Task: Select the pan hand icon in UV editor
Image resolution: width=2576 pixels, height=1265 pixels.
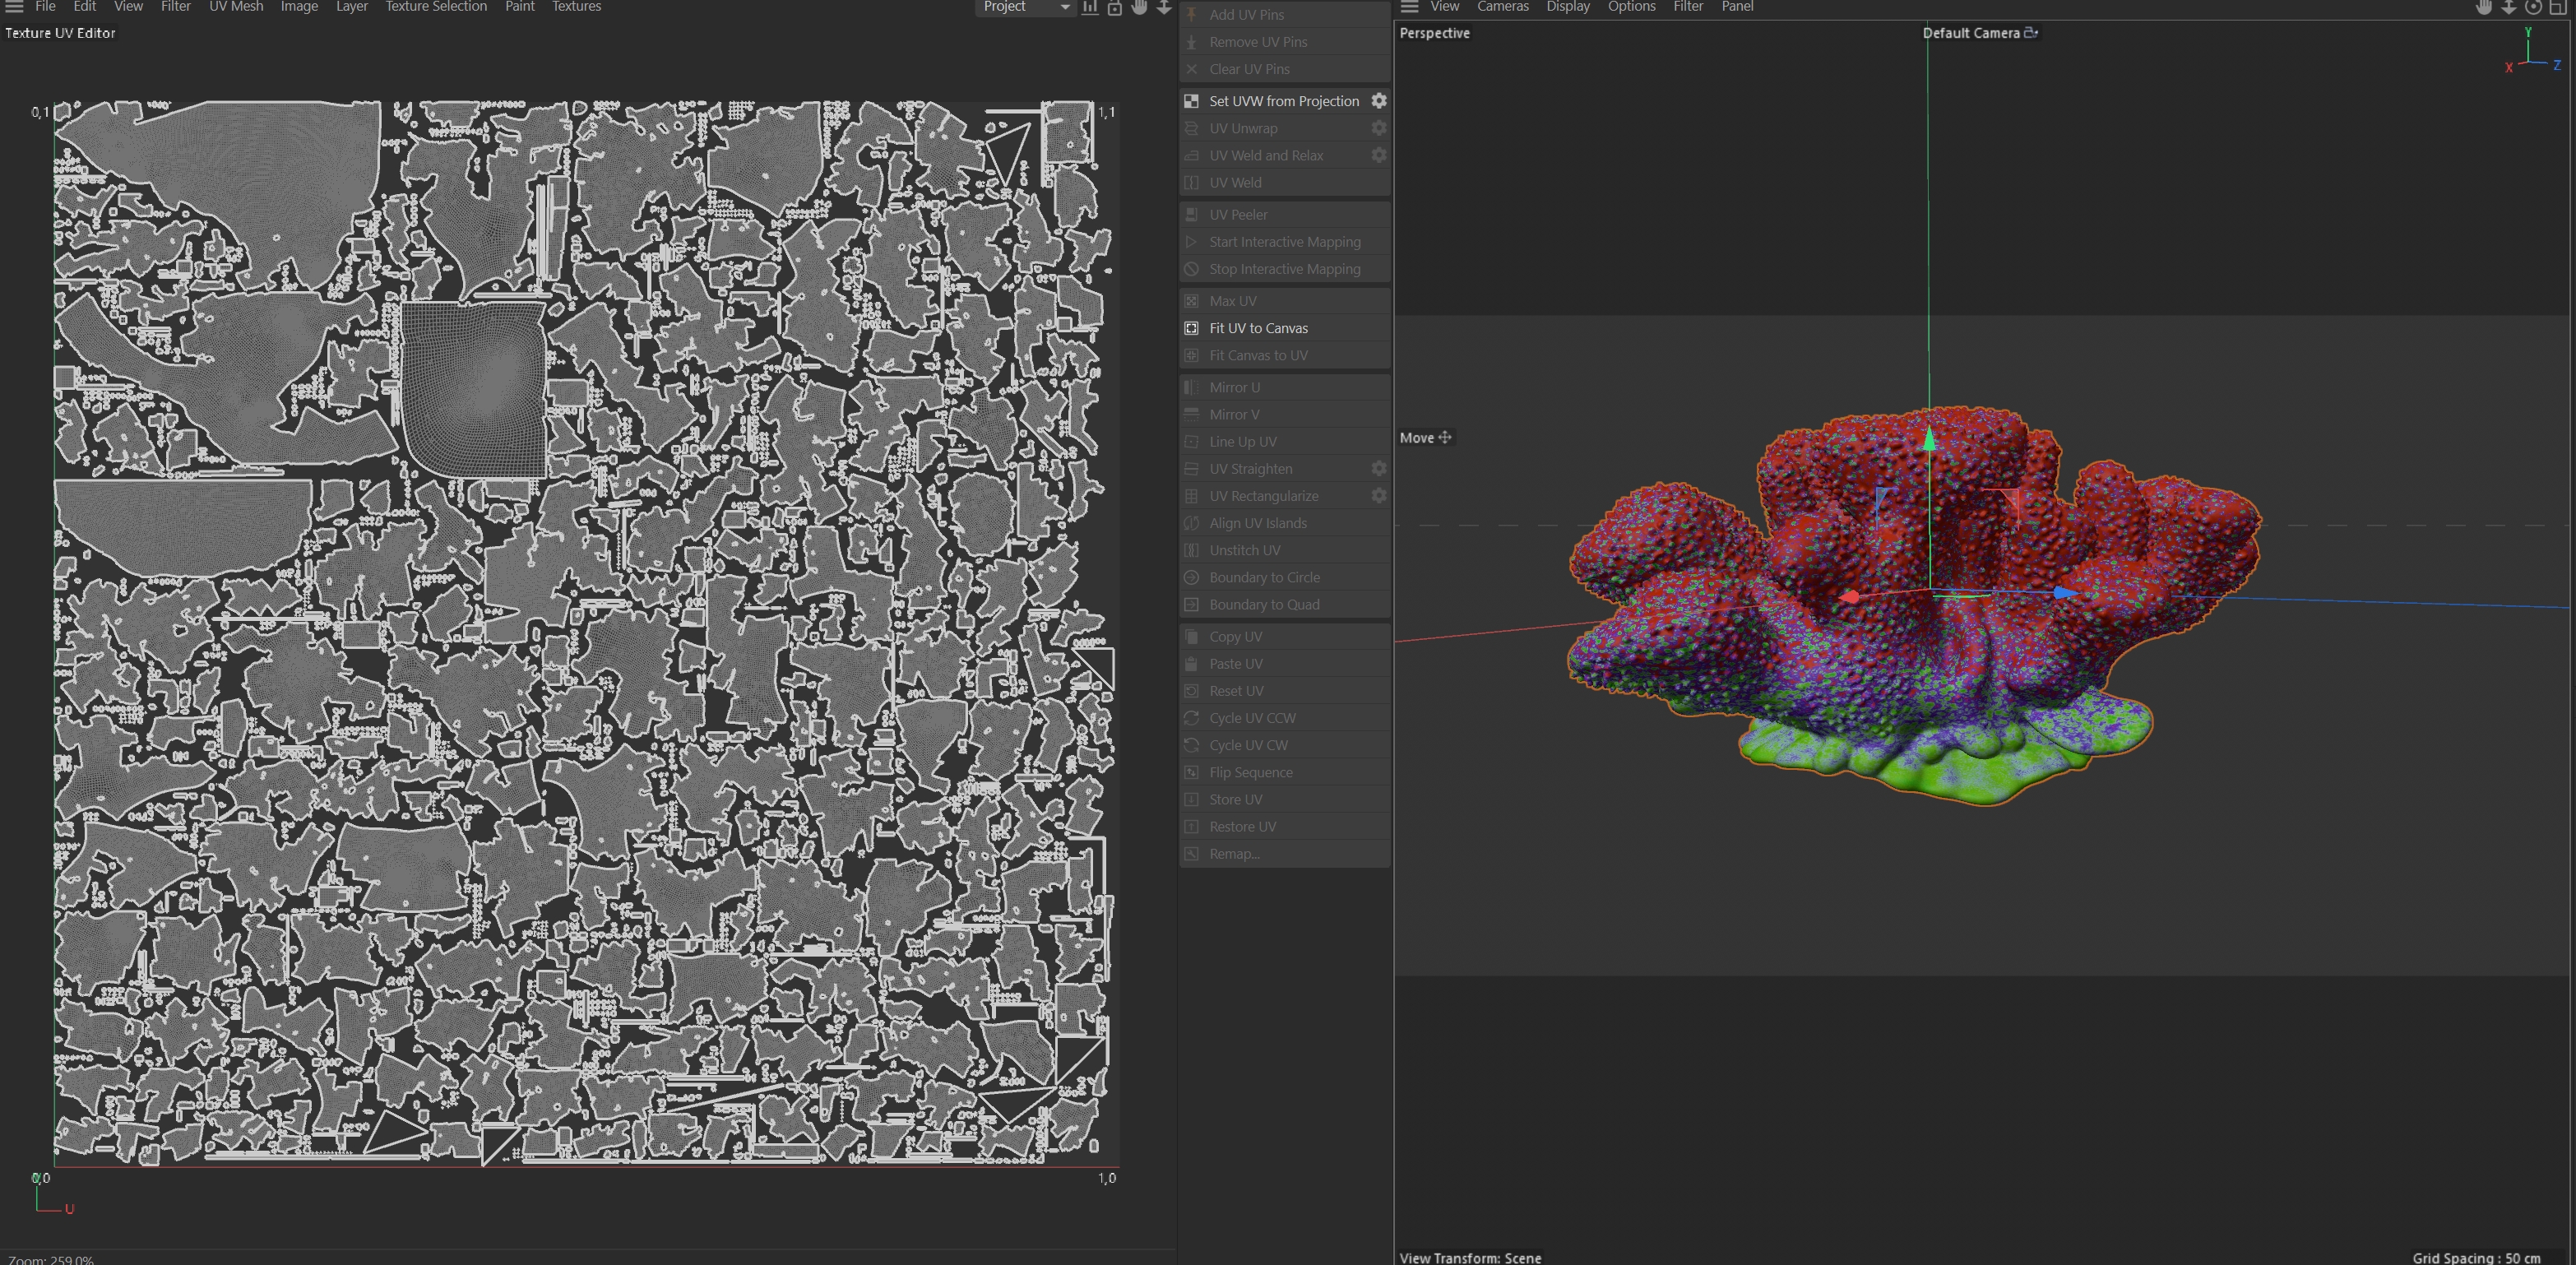Action: coord(1140,7)
